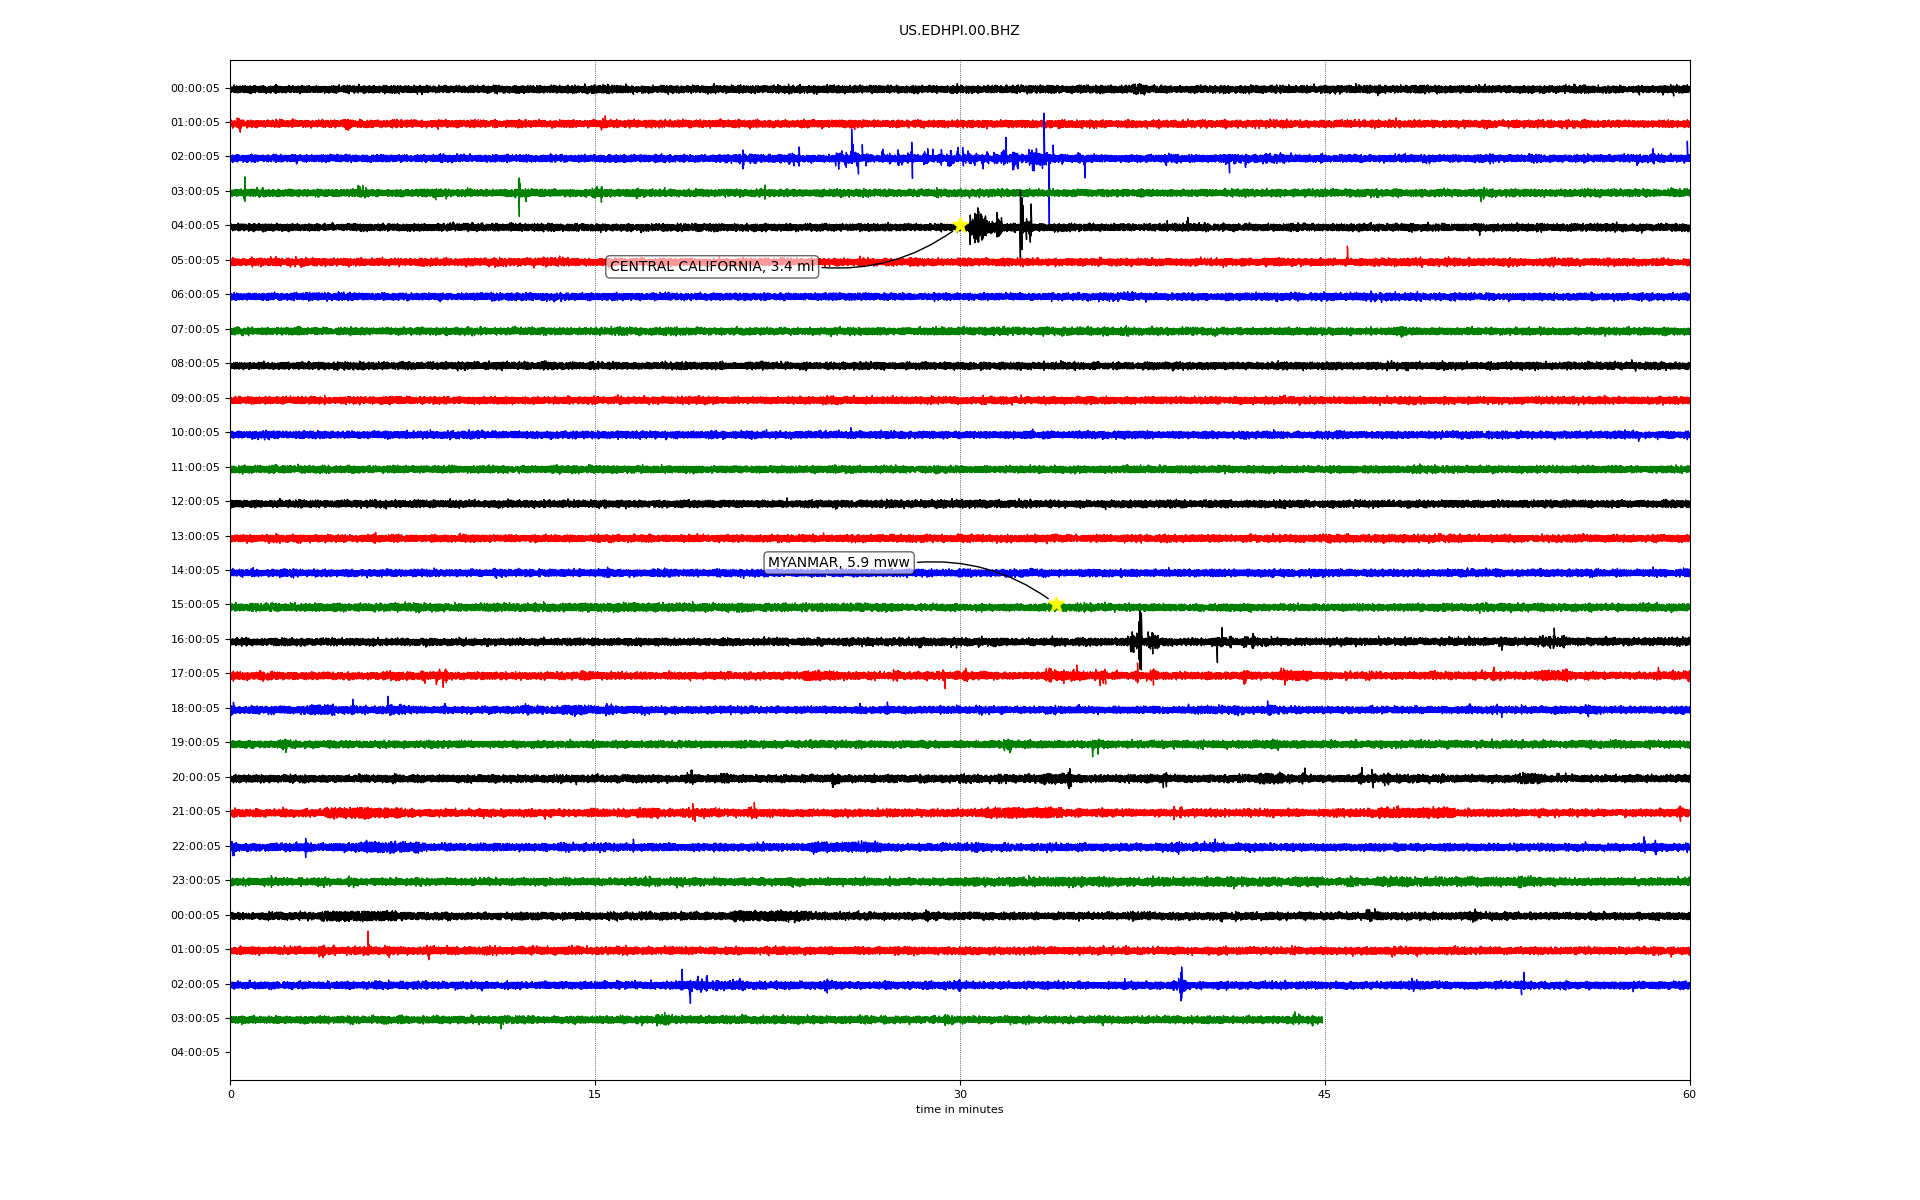
Task: Click the final empty 04:00:05 label at bottom
Action: 195,1052
